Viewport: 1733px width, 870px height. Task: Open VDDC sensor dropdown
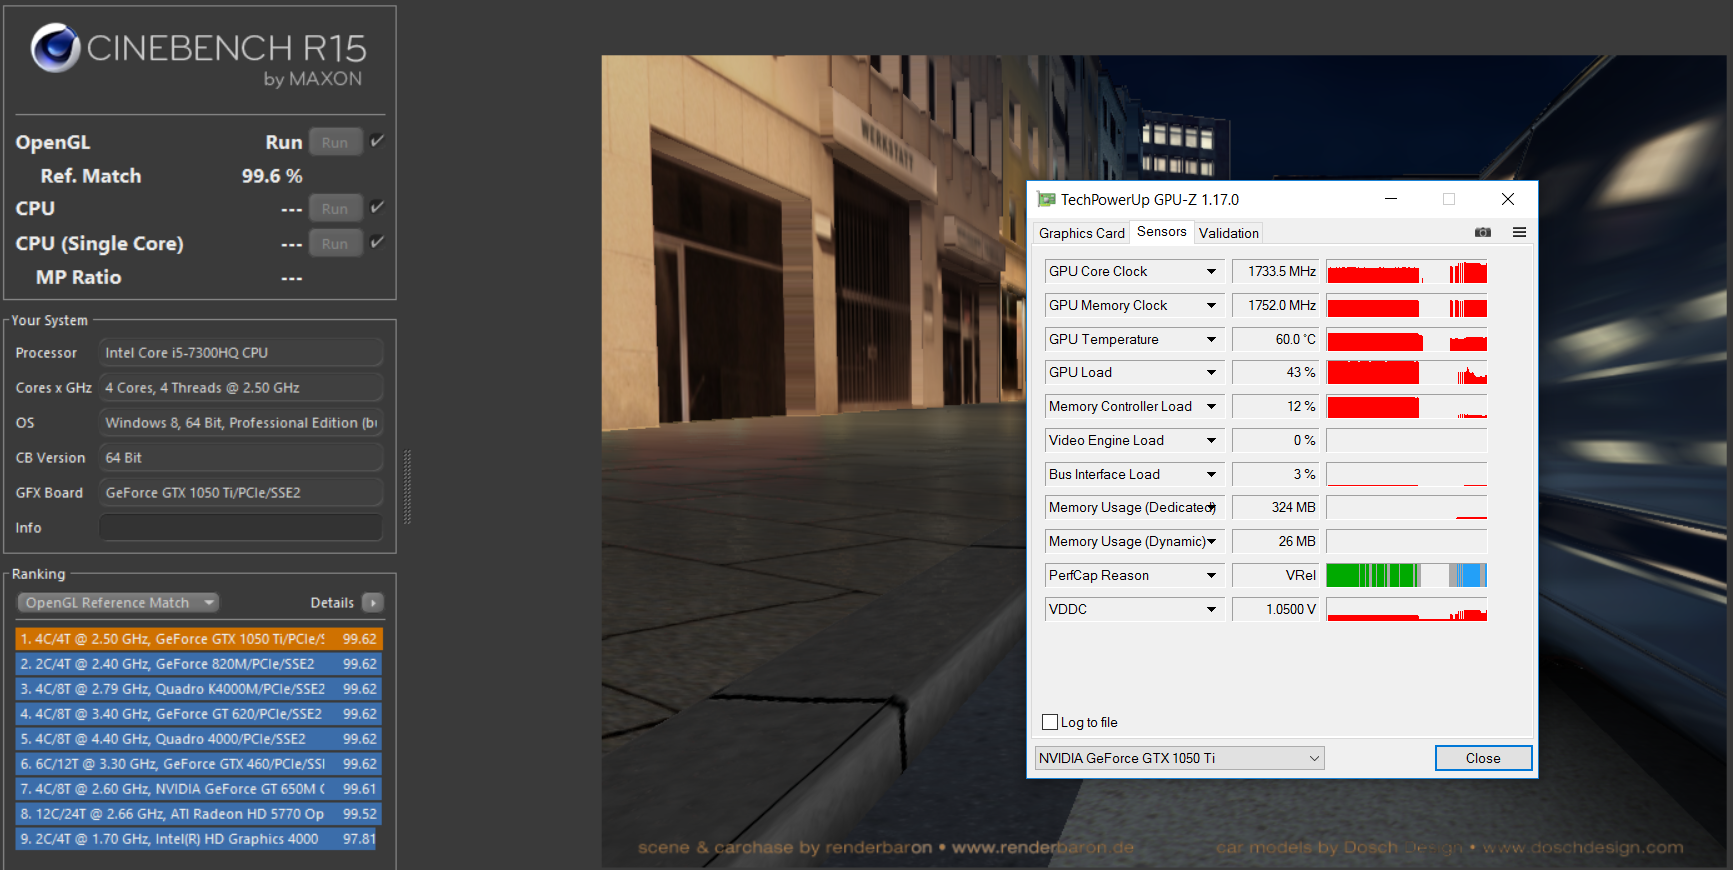coord(1211,610)
